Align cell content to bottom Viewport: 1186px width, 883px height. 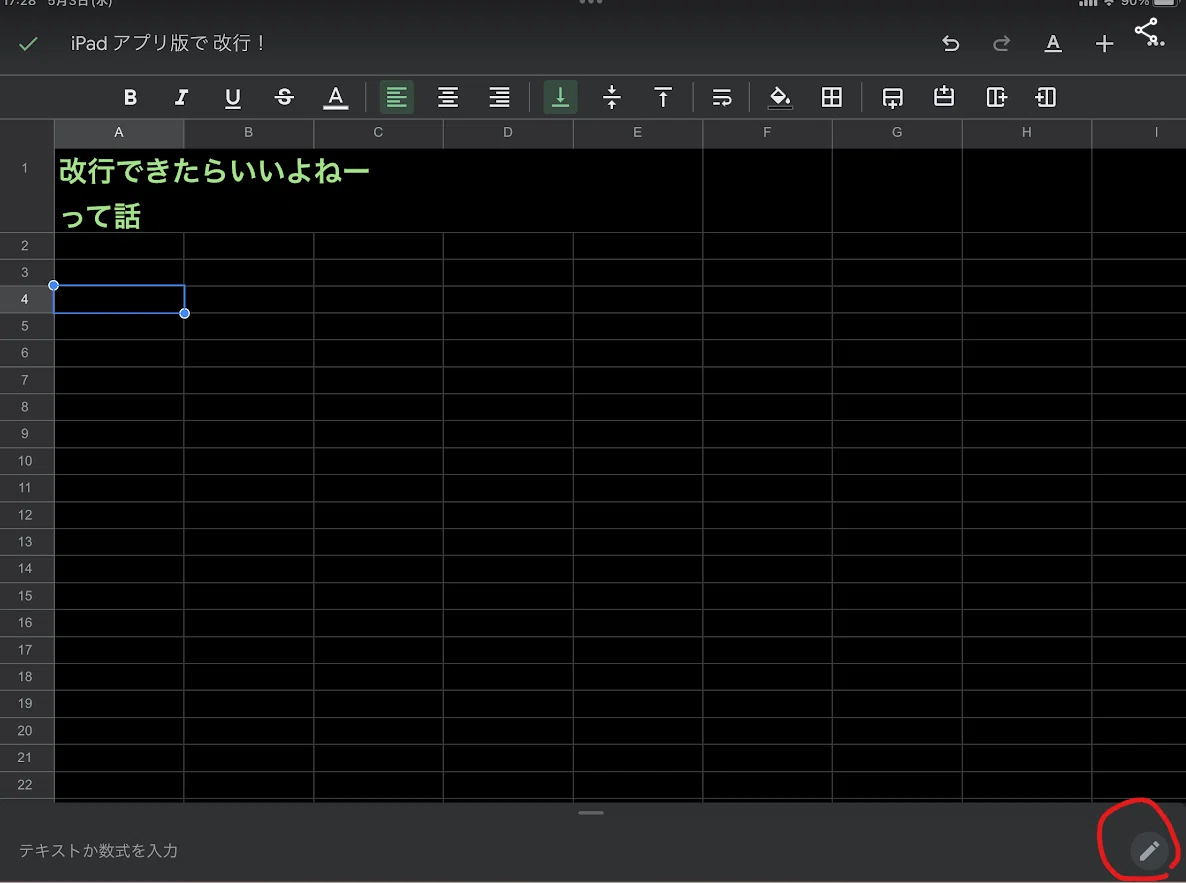(560, 97)
